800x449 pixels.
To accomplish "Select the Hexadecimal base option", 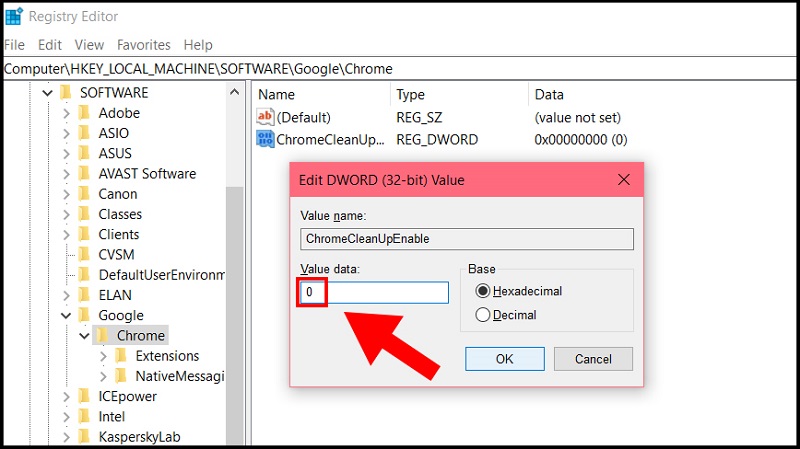I will 482,291.
